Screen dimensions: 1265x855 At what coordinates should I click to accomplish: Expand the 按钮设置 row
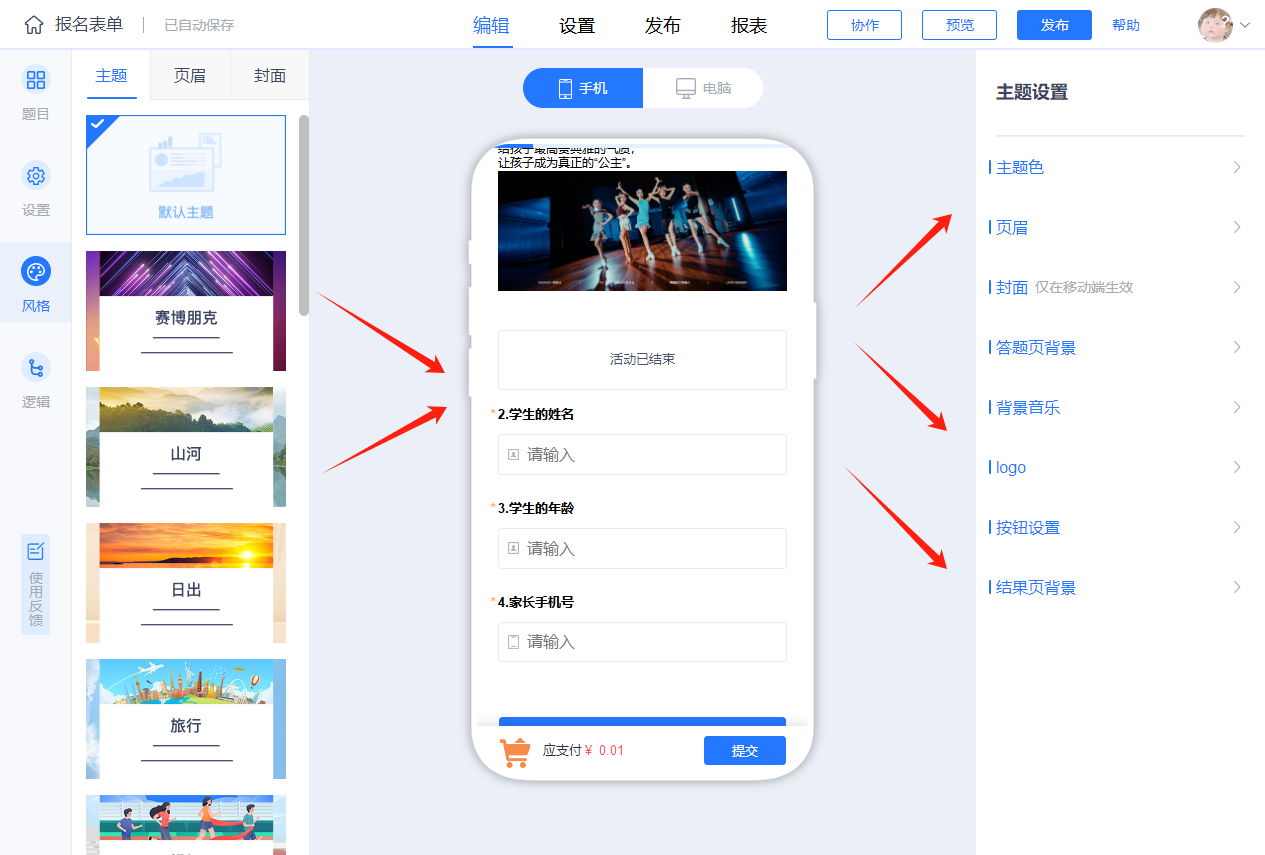1118,527
